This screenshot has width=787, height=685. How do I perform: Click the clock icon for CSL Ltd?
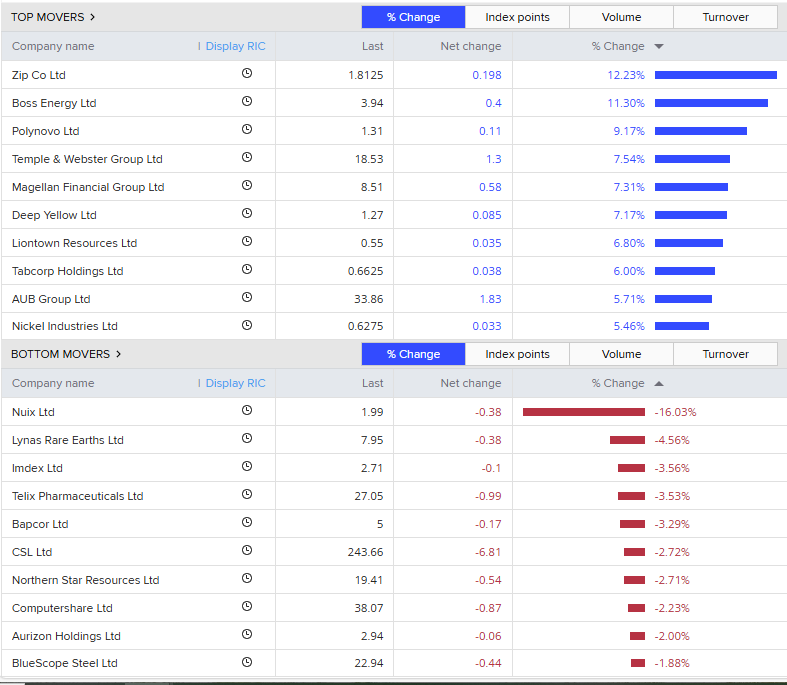coord(246,551)
